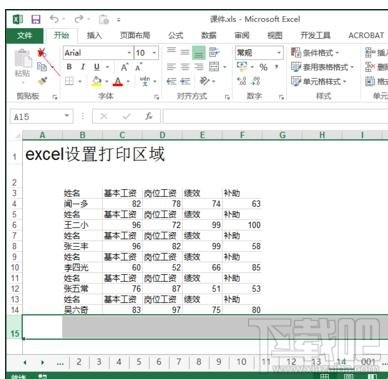Viewport: 388px width, 379px height.
Task: Toggle Center horizontal alignment button
Action: pyautogui.click(x=185, y=67)
